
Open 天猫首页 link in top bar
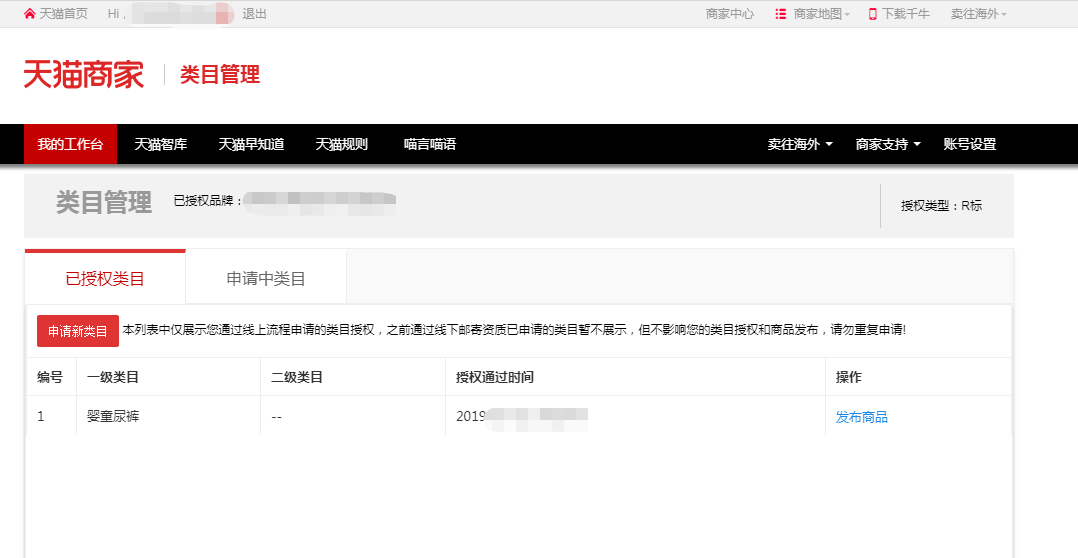[x=64, y=14]
